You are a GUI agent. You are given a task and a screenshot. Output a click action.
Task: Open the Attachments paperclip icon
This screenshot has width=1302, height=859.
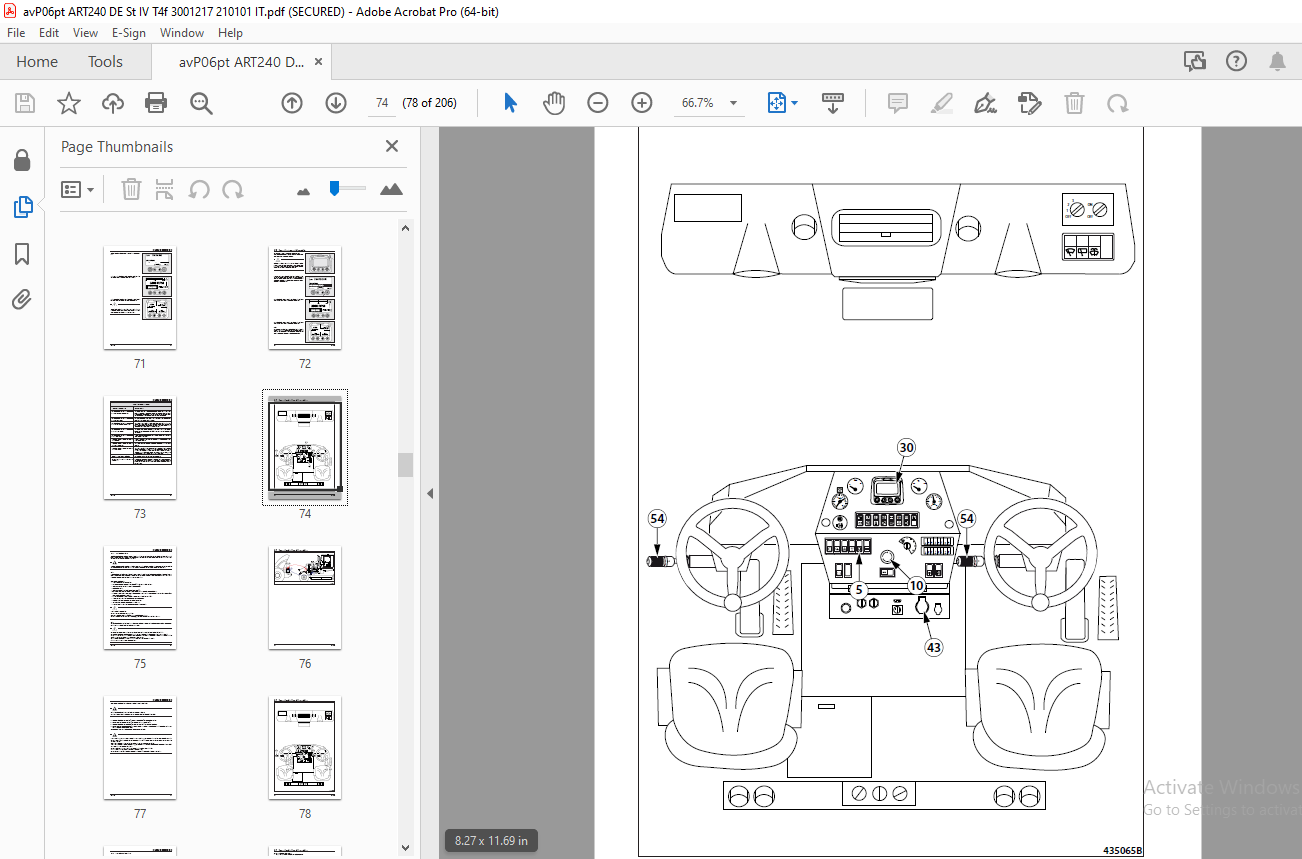pos(22,299)
